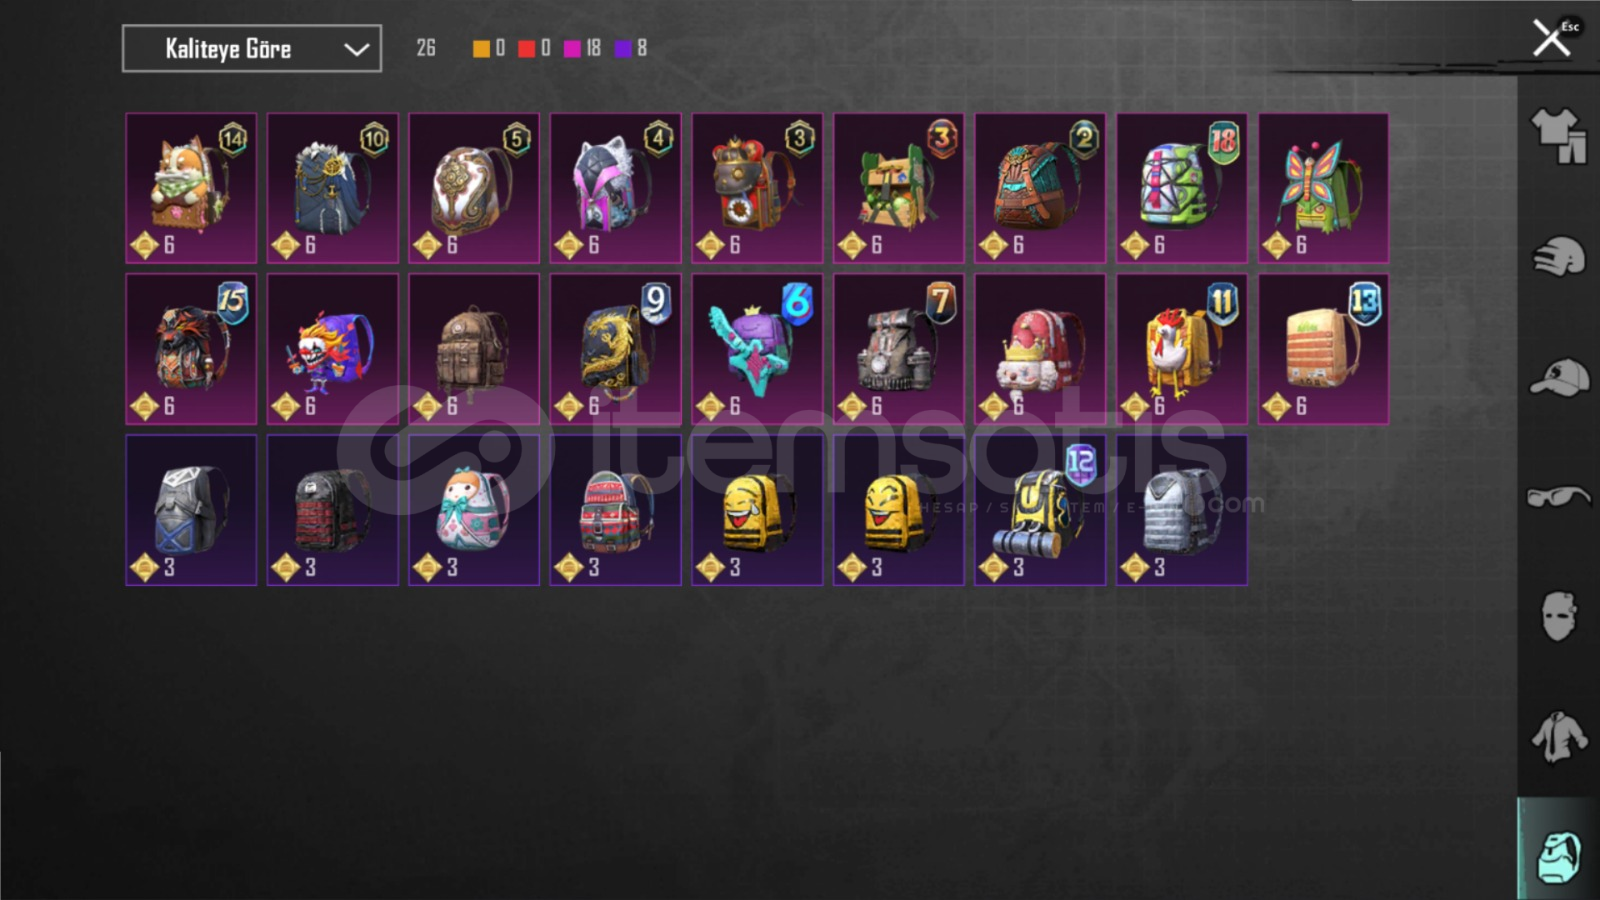Expand the sort menu chevron arrow
Screen dimensions: 1600x900
356,49
